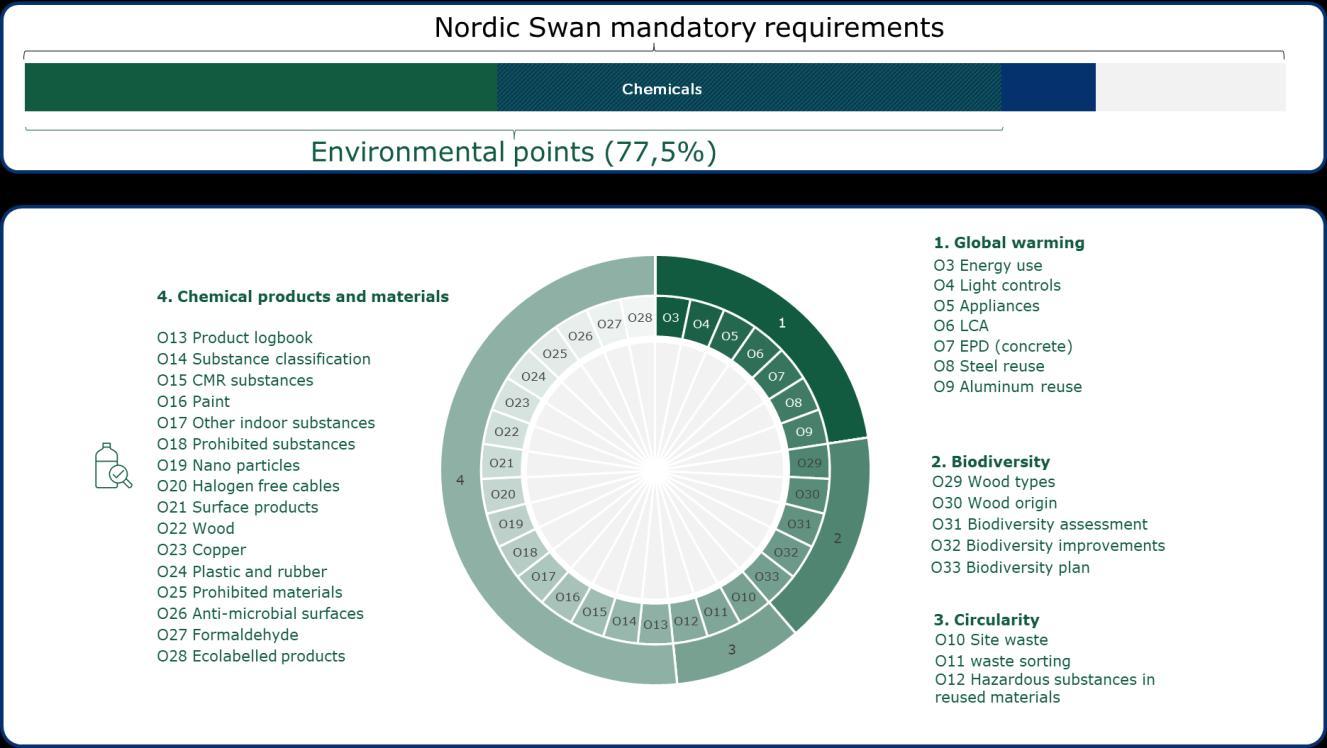Click outer ring section labeled 4
The width and height of the screenshot is (1327, 748).
click(460, 480)
